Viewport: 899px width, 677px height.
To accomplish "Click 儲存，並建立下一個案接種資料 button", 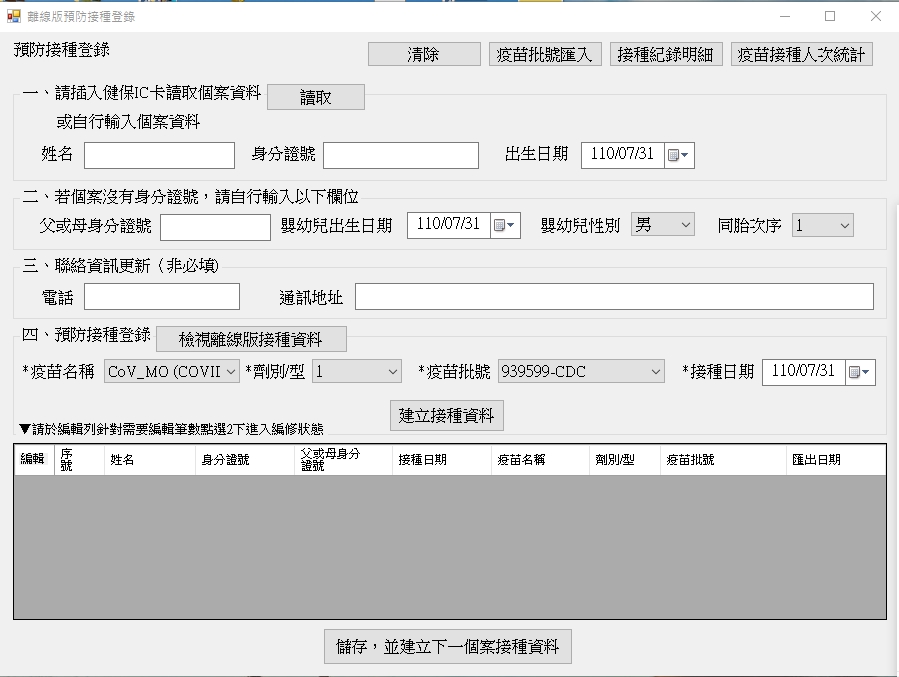I will click(x=448, y=647).
